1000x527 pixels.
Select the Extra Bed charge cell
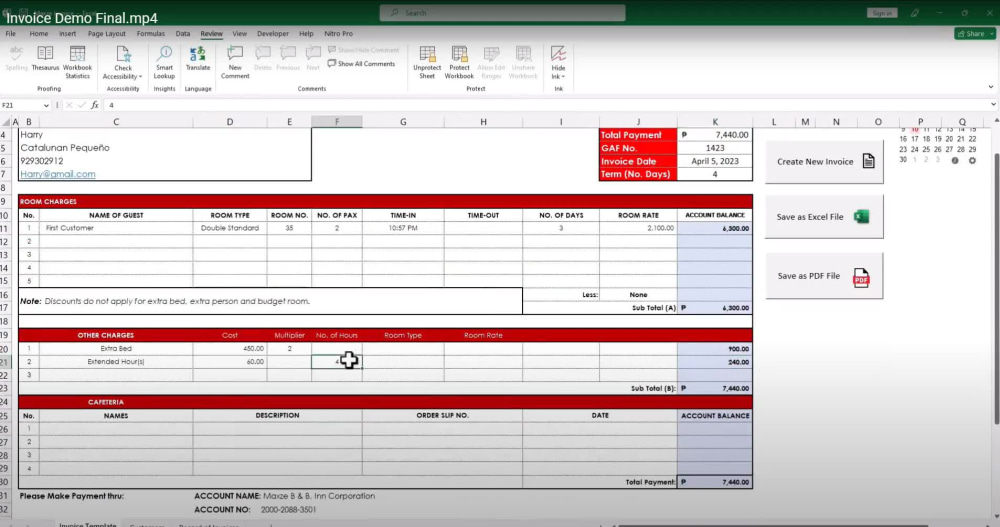116,348
